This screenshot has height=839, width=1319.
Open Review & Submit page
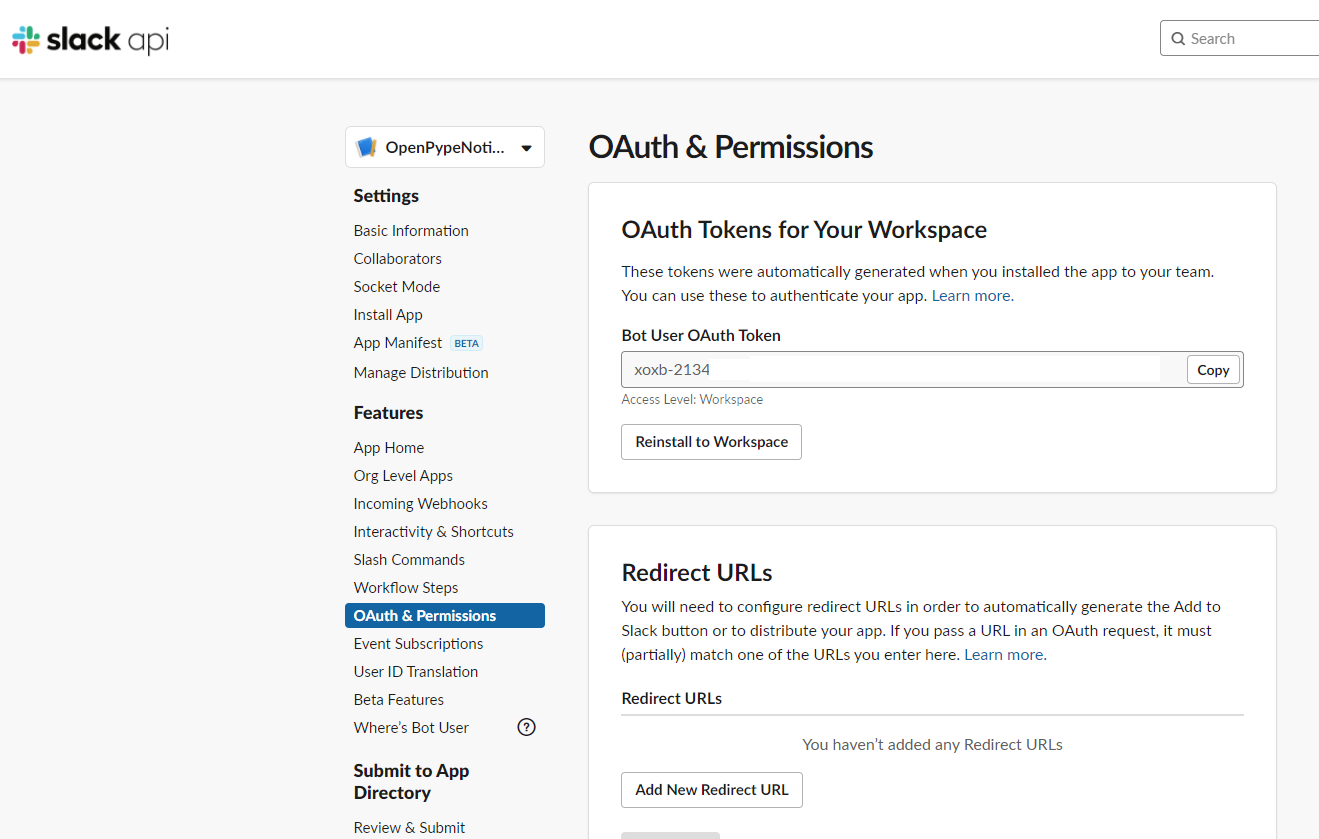[x=409, y=827]
